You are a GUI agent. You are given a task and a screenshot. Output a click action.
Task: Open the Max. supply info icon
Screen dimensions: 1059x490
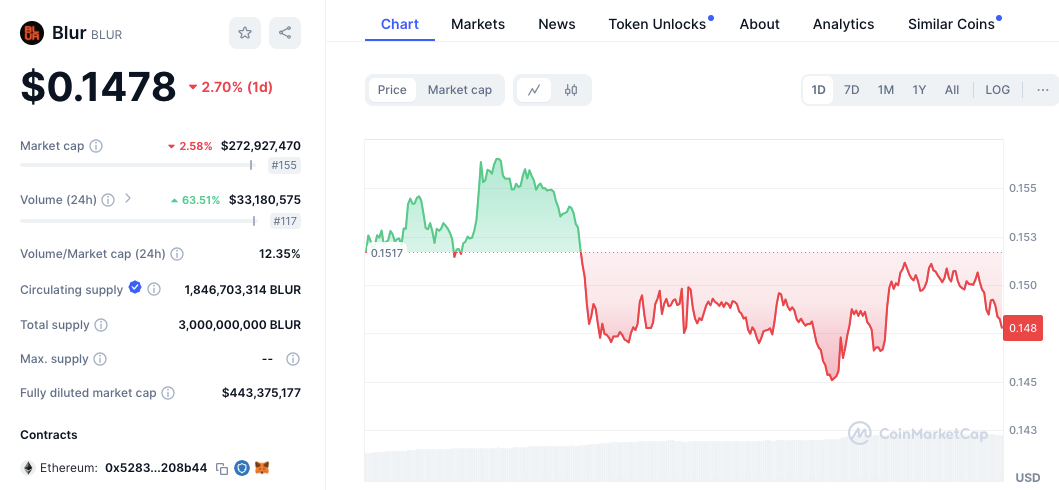(x=99, y=358)
